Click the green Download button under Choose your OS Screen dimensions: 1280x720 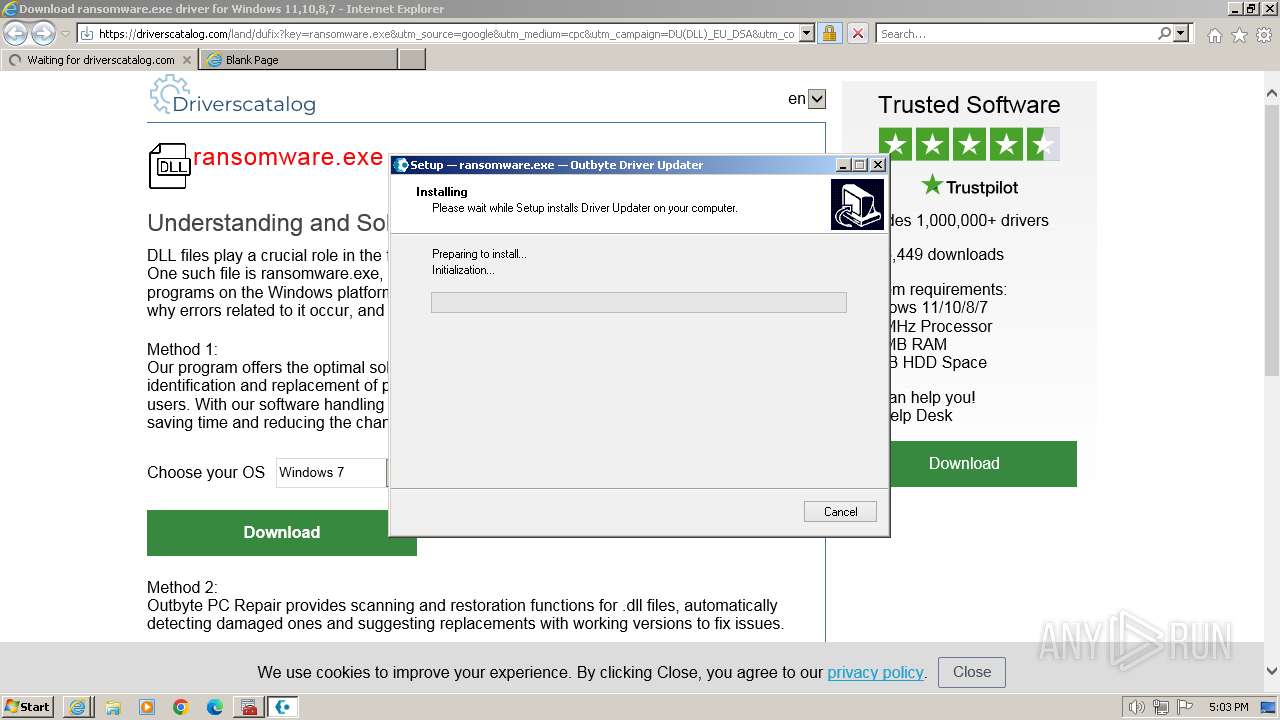click(282, 532)
